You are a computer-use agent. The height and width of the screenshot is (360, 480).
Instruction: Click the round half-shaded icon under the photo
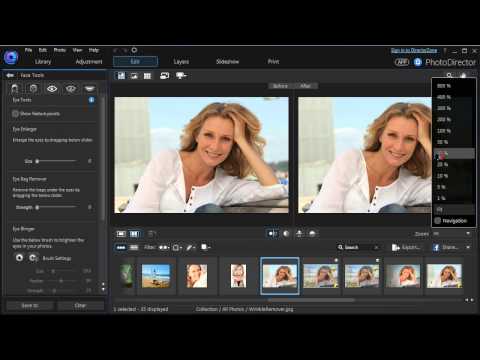[x=286, y=234]
